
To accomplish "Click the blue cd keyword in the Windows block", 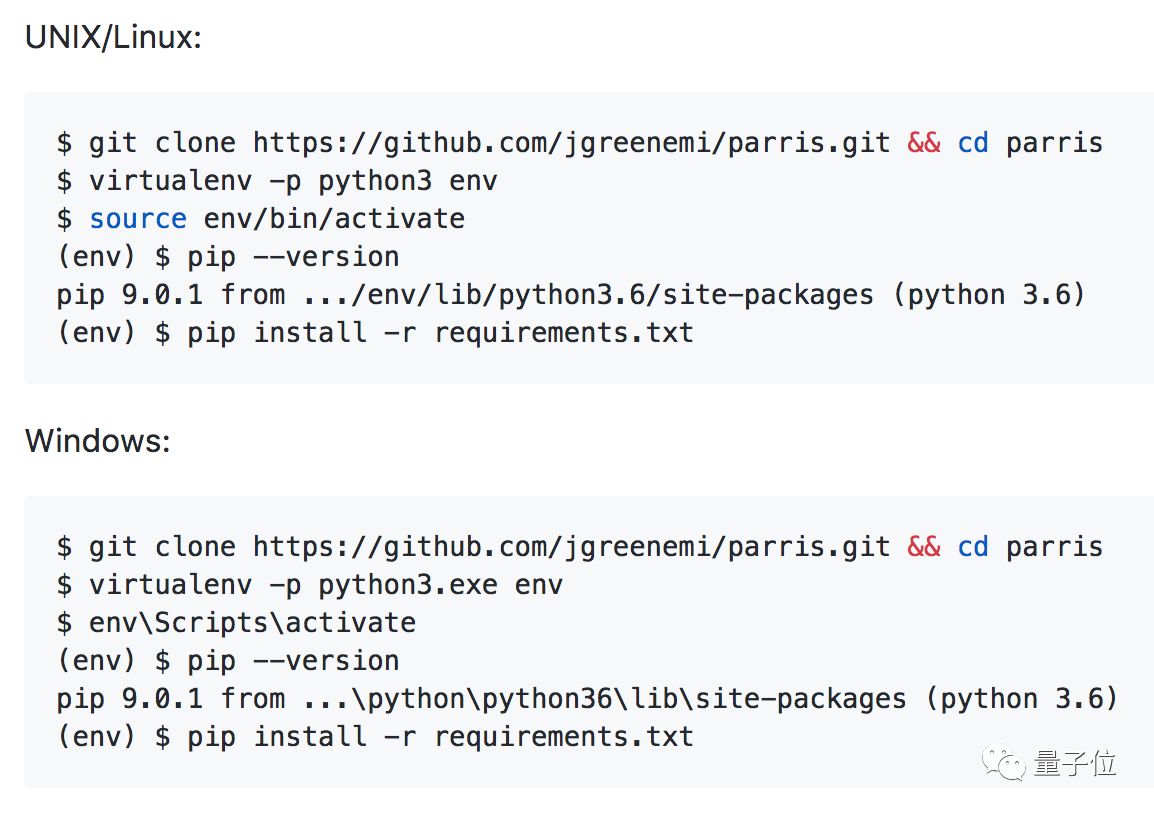I will tap(973, 547).
